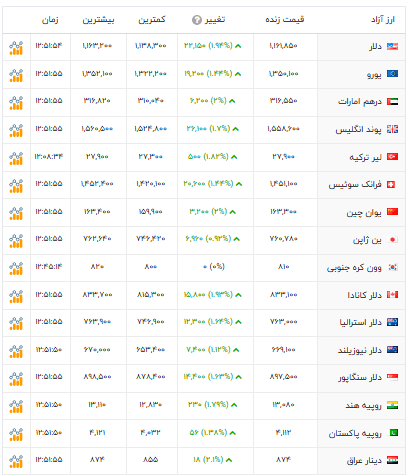Open the درهم امارات currency link
Viewport: 411px width, 475px height.
pyautogui.click(x=360, y=101)
